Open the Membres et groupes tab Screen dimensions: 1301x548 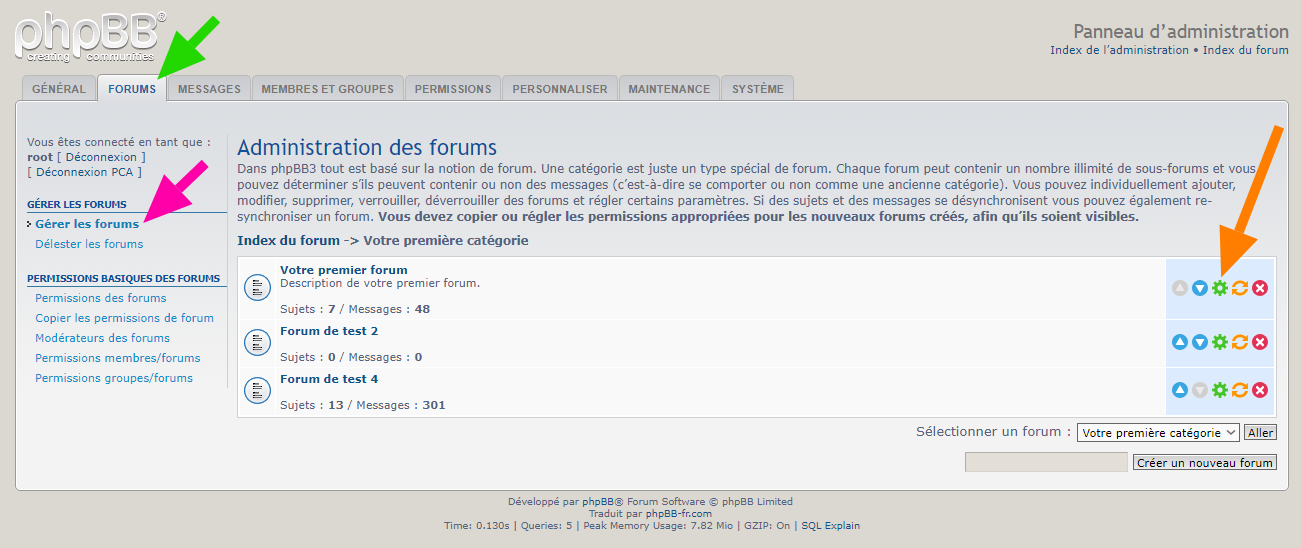pos(327,89)
